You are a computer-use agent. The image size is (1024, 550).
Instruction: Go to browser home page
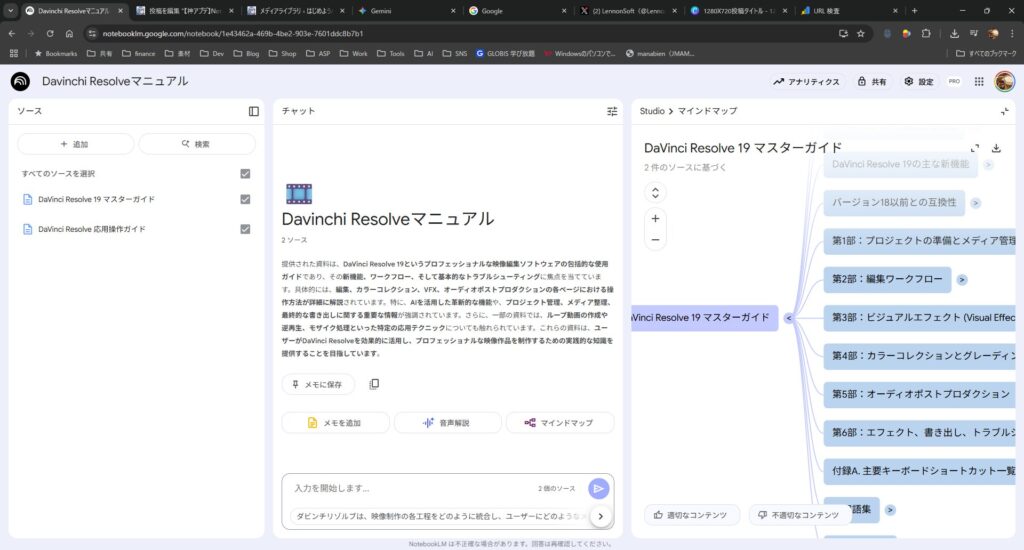pyautogui.click(x=69, y=33)
